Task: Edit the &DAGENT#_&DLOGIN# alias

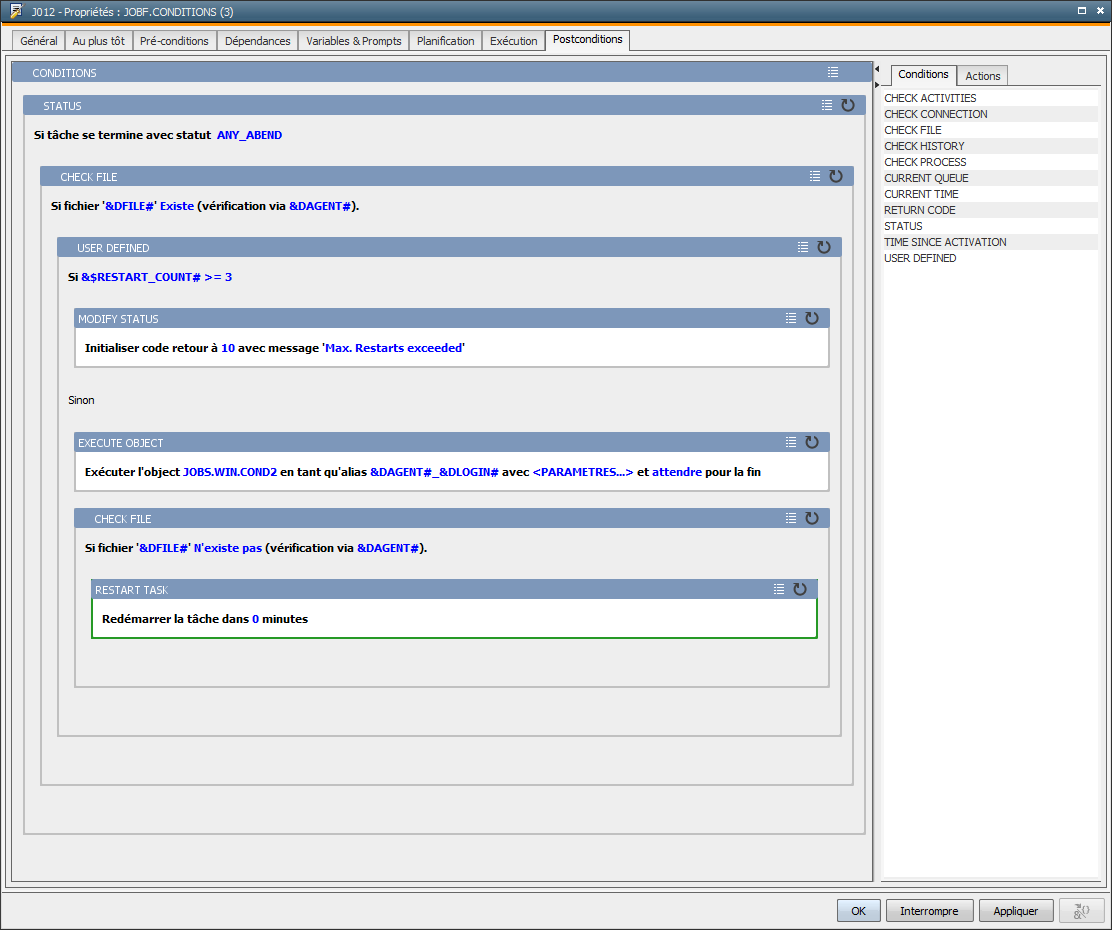Action: [x=434, y=472]
